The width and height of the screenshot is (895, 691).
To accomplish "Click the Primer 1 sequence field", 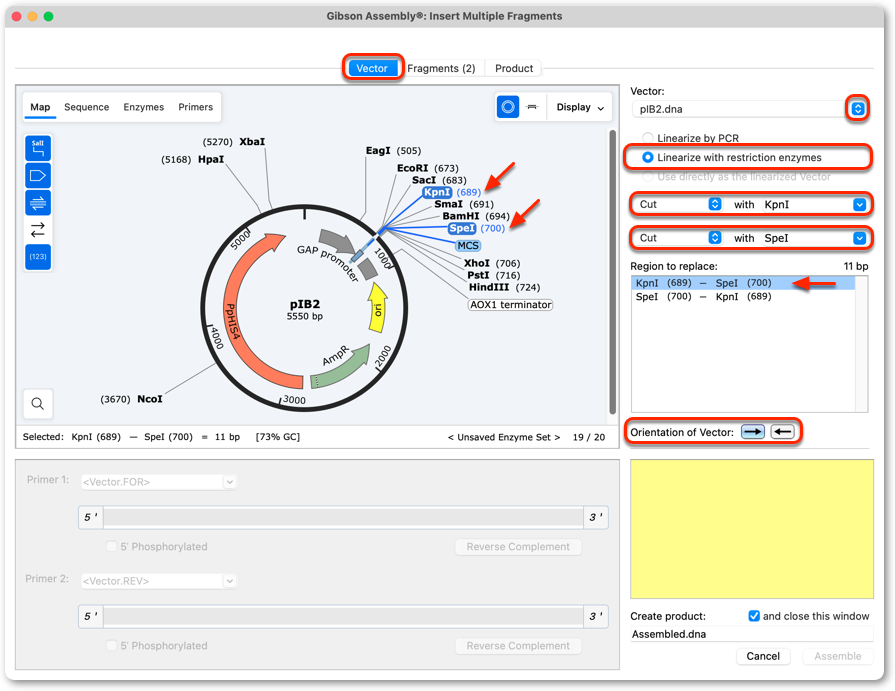I will click(x=343, y=517).
